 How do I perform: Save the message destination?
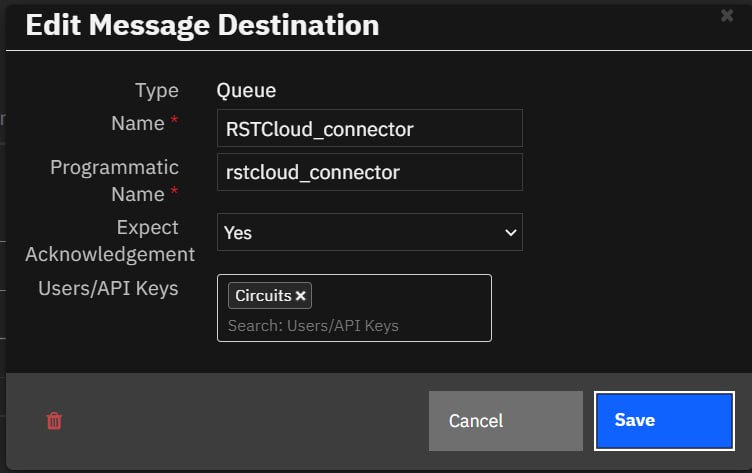tap(663, 420)
